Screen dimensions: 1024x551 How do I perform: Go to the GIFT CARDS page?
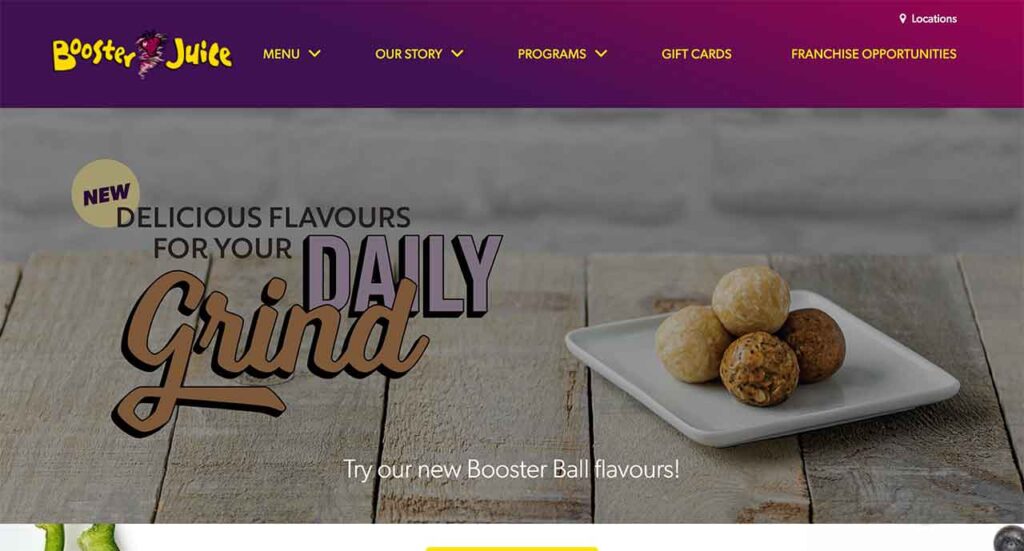click(x=696, y=54)
